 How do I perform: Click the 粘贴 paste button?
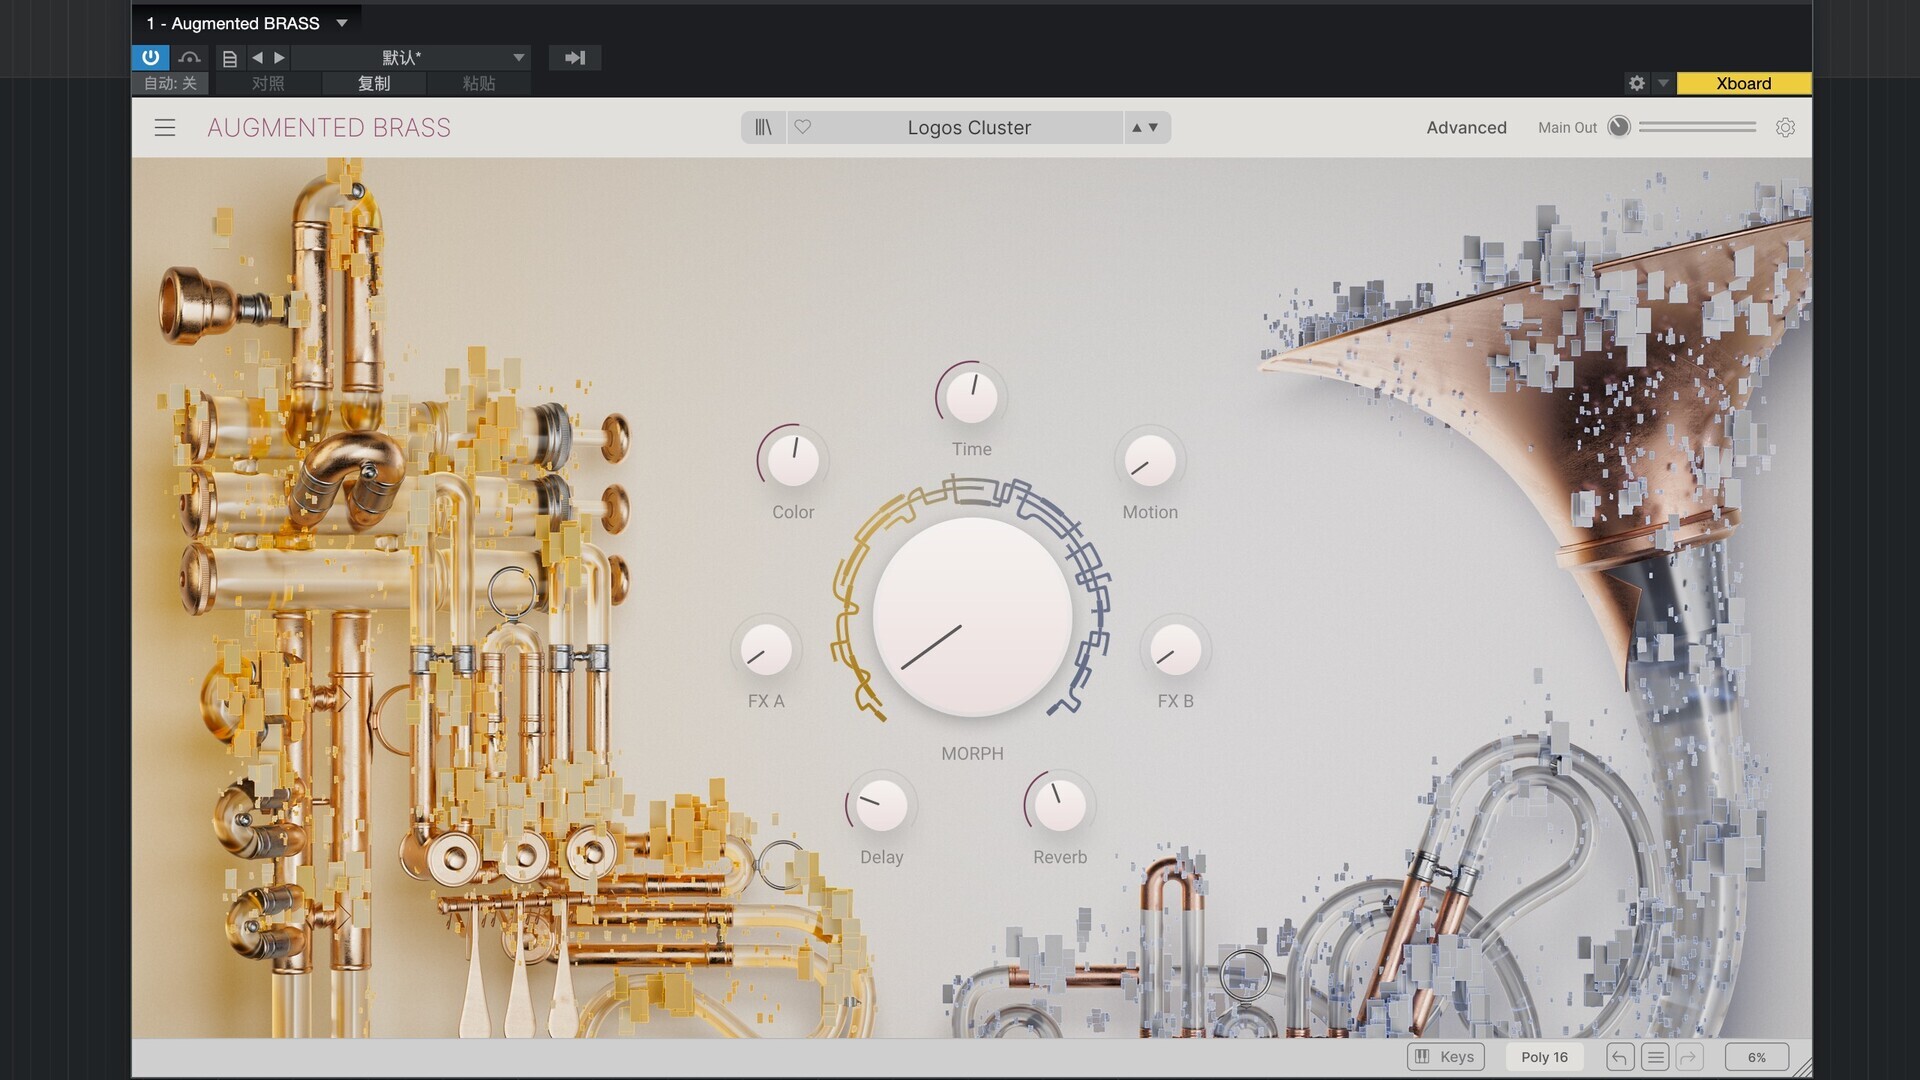[x=479, y=83]
